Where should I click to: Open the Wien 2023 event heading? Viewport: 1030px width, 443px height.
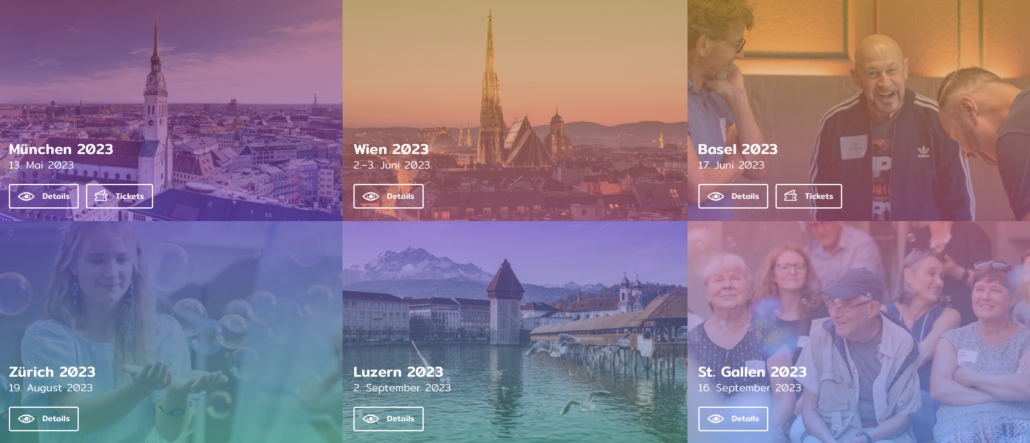click(x=391, y=149)
